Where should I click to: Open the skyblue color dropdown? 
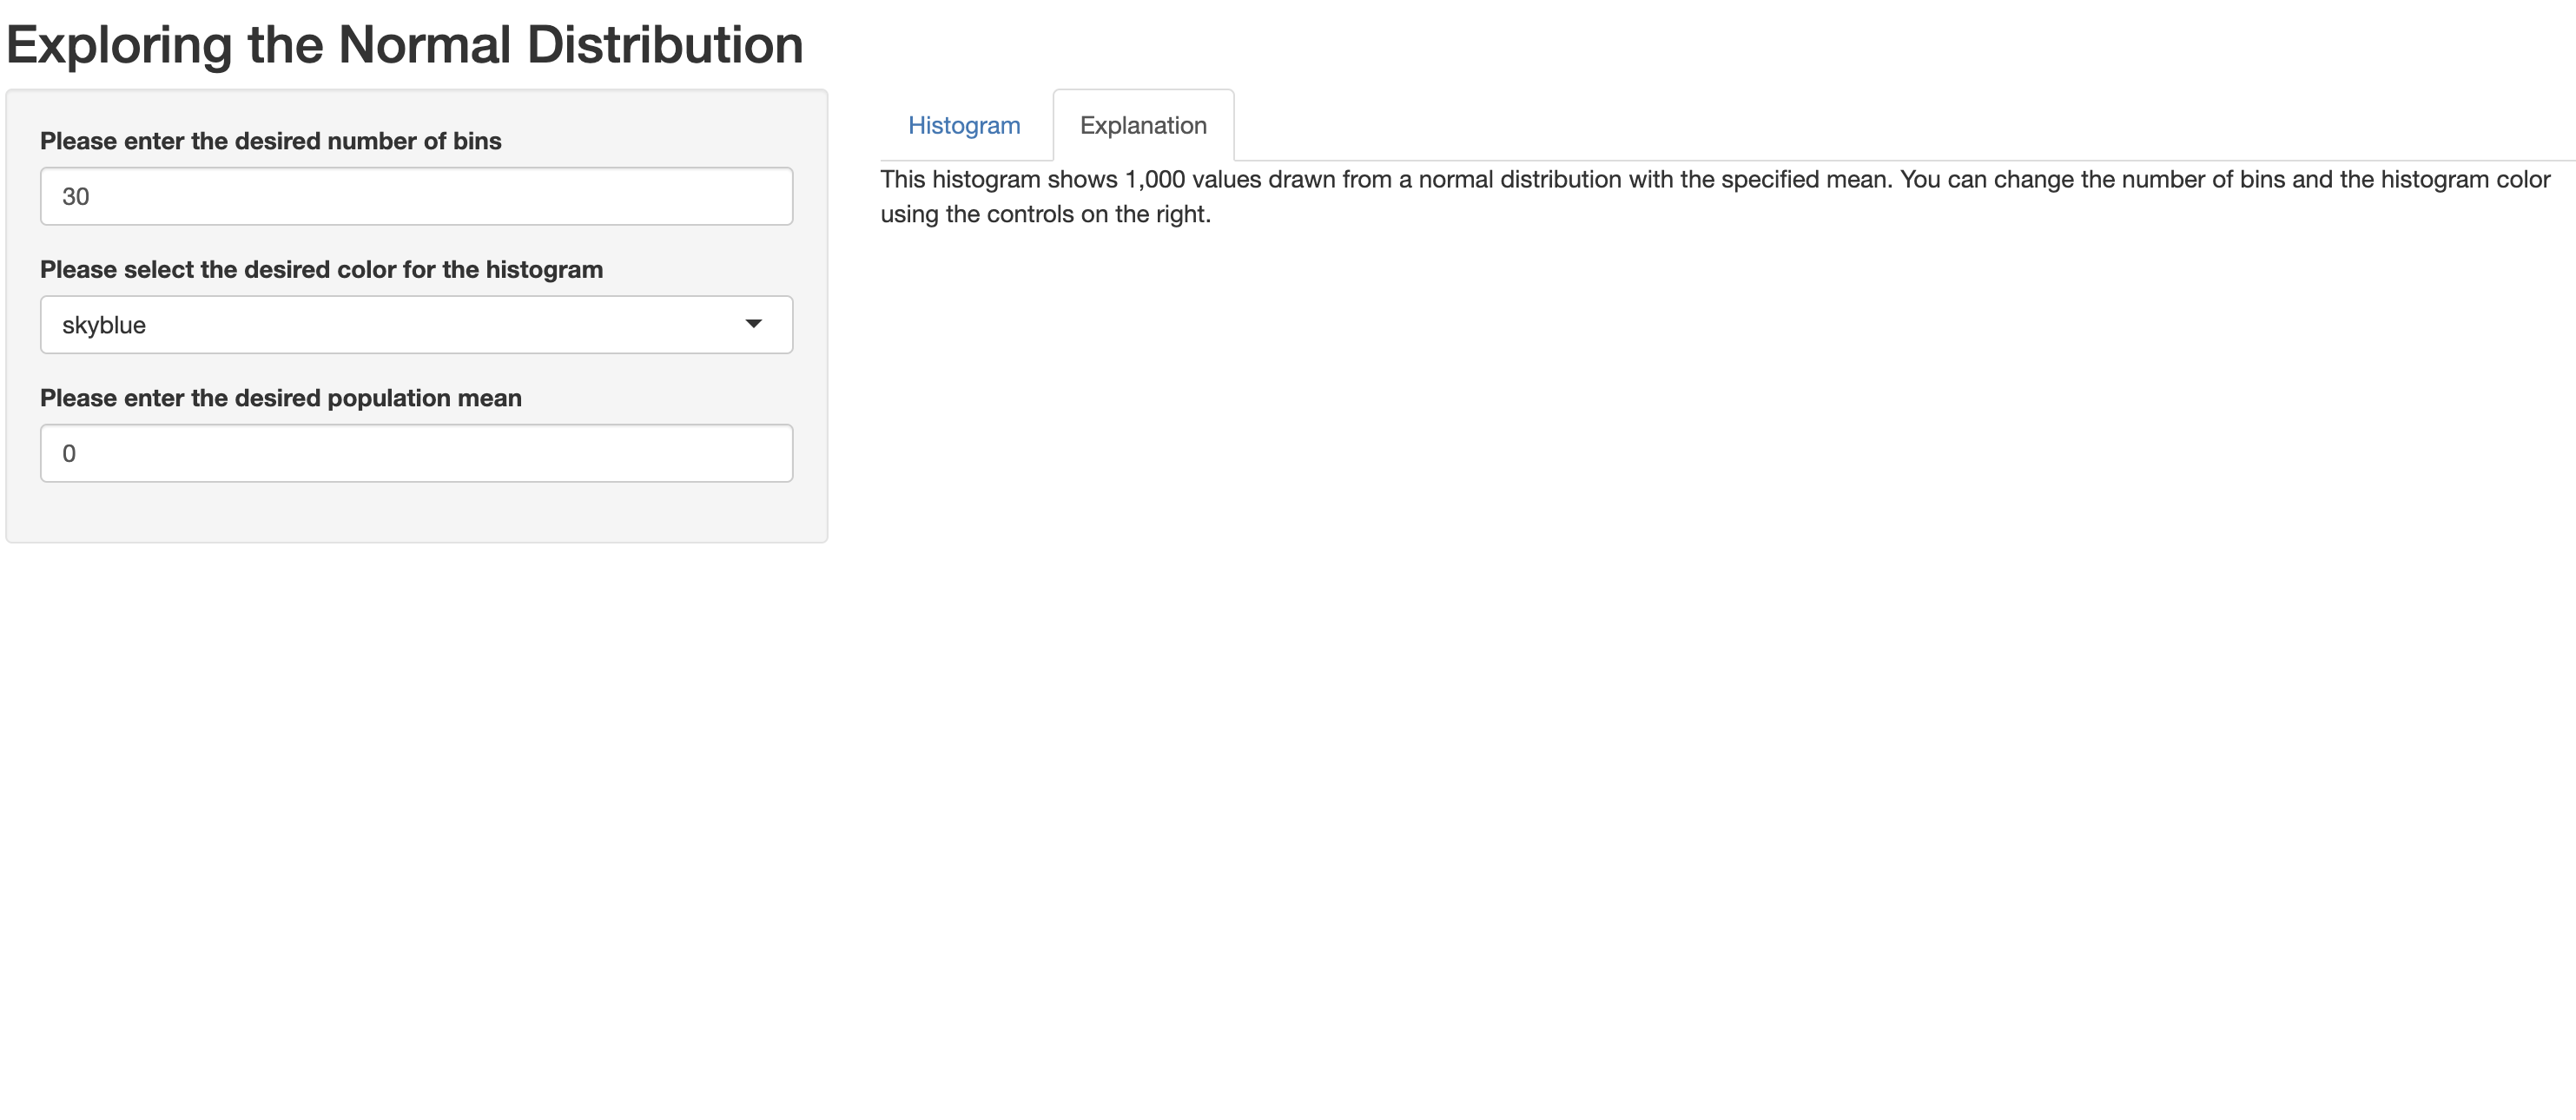pyautogui.click(x=416, y=324)
